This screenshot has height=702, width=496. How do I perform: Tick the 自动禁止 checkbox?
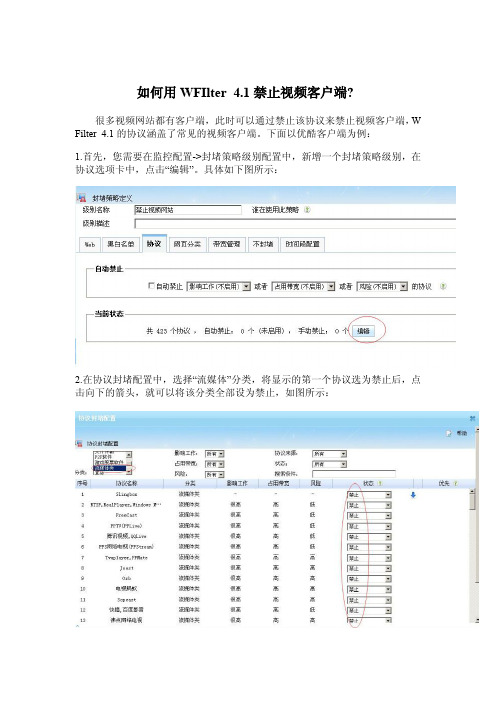151,286
